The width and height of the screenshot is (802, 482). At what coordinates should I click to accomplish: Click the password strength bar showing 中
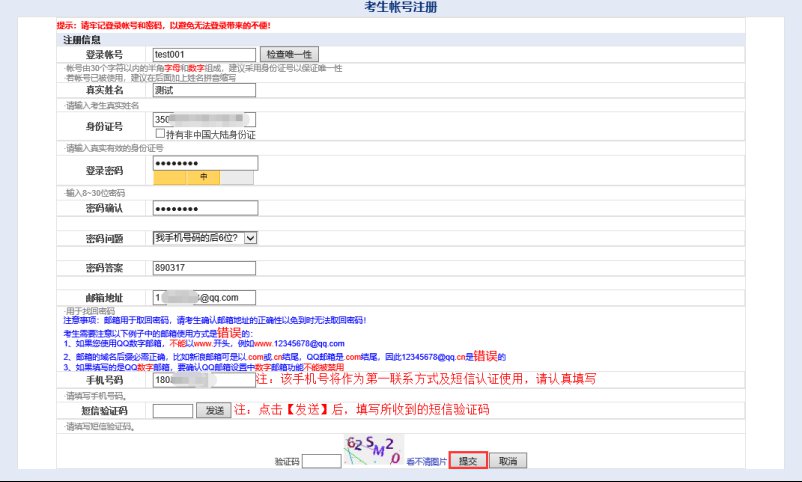(203, 178)
